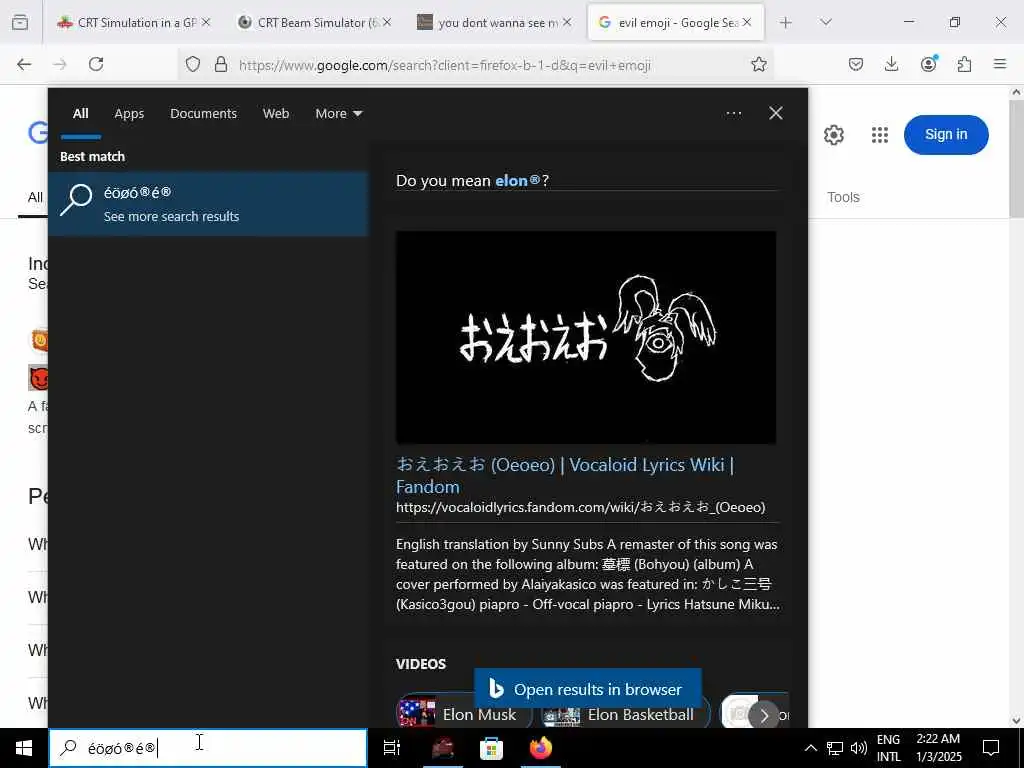
Task: Open Google quick settings gear icon
Action: tap(833, 135)
